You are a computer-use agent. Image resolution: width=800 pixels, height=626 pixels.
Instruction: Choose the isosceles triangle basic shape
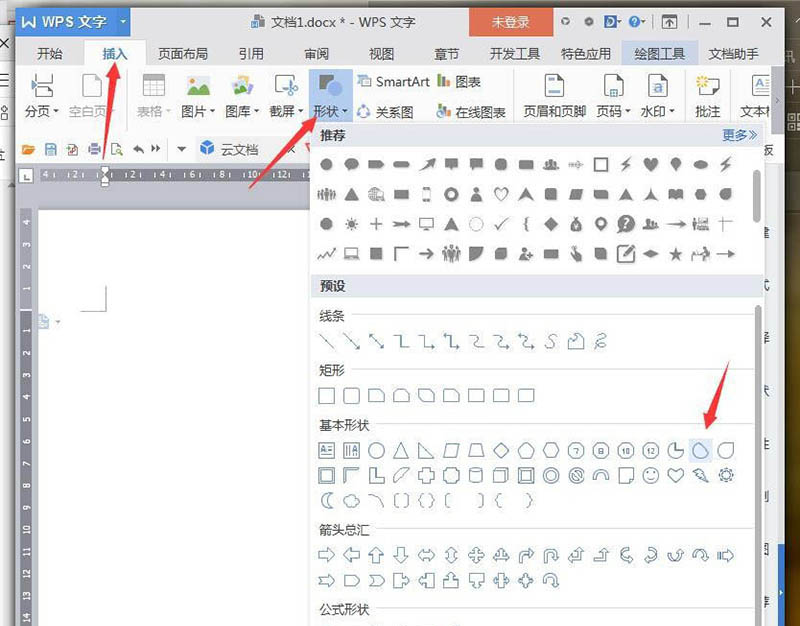(x=401, y=450)
